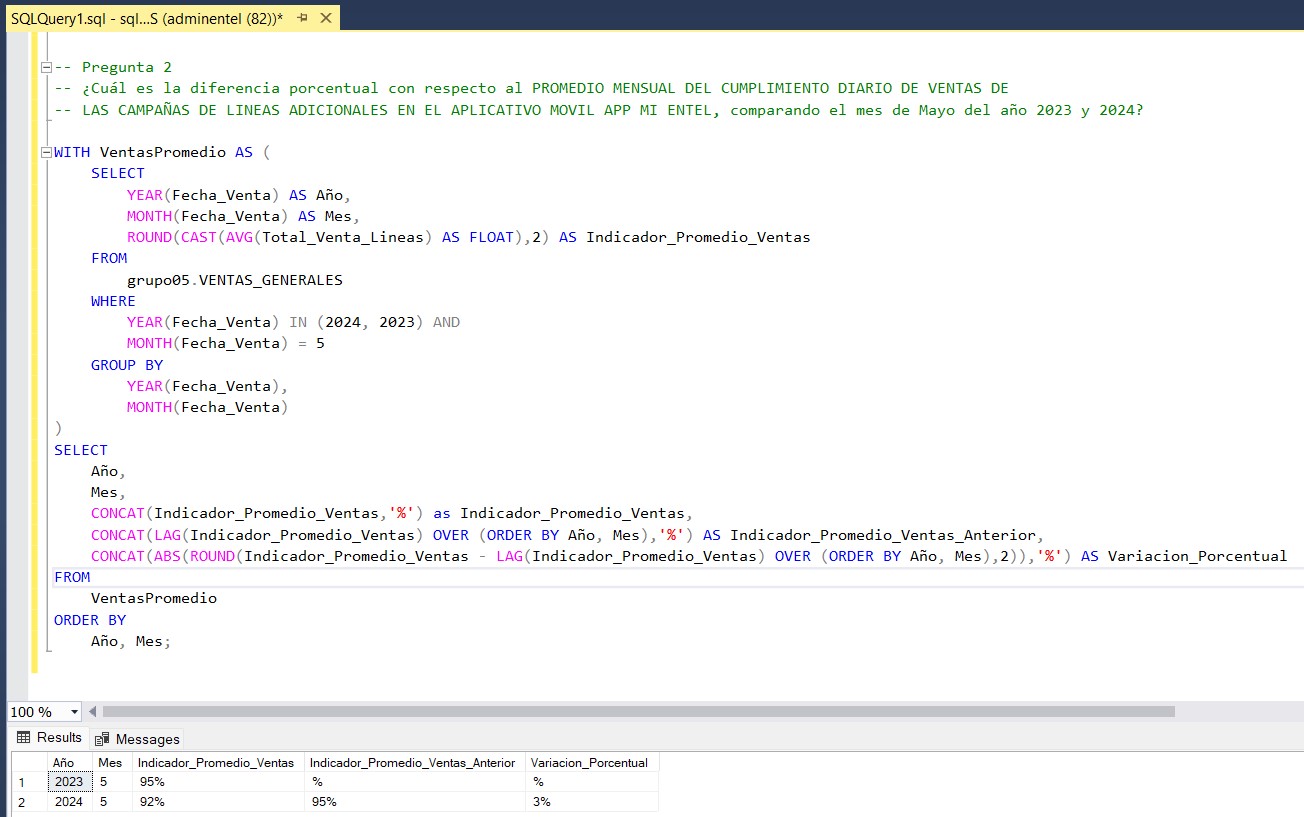Collapse the WITH VentasPromedio code block
1304x817 pixels.
point(45,152)
